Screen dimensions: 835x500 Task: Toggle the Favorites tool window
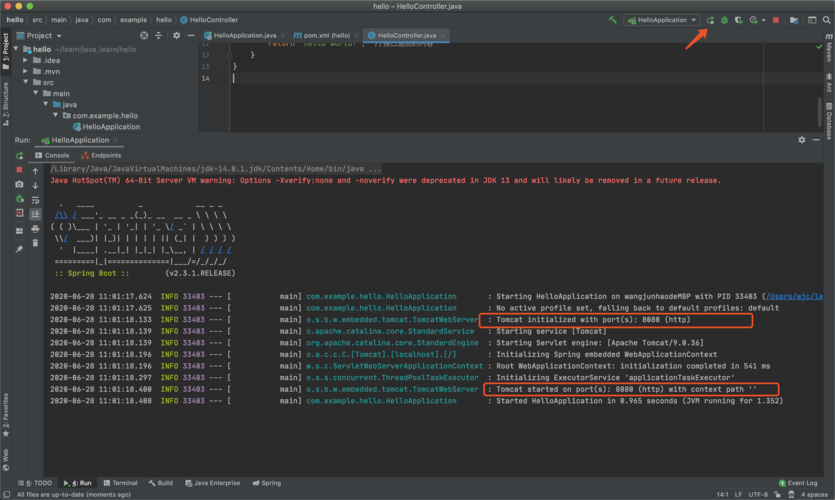(6, 415)
